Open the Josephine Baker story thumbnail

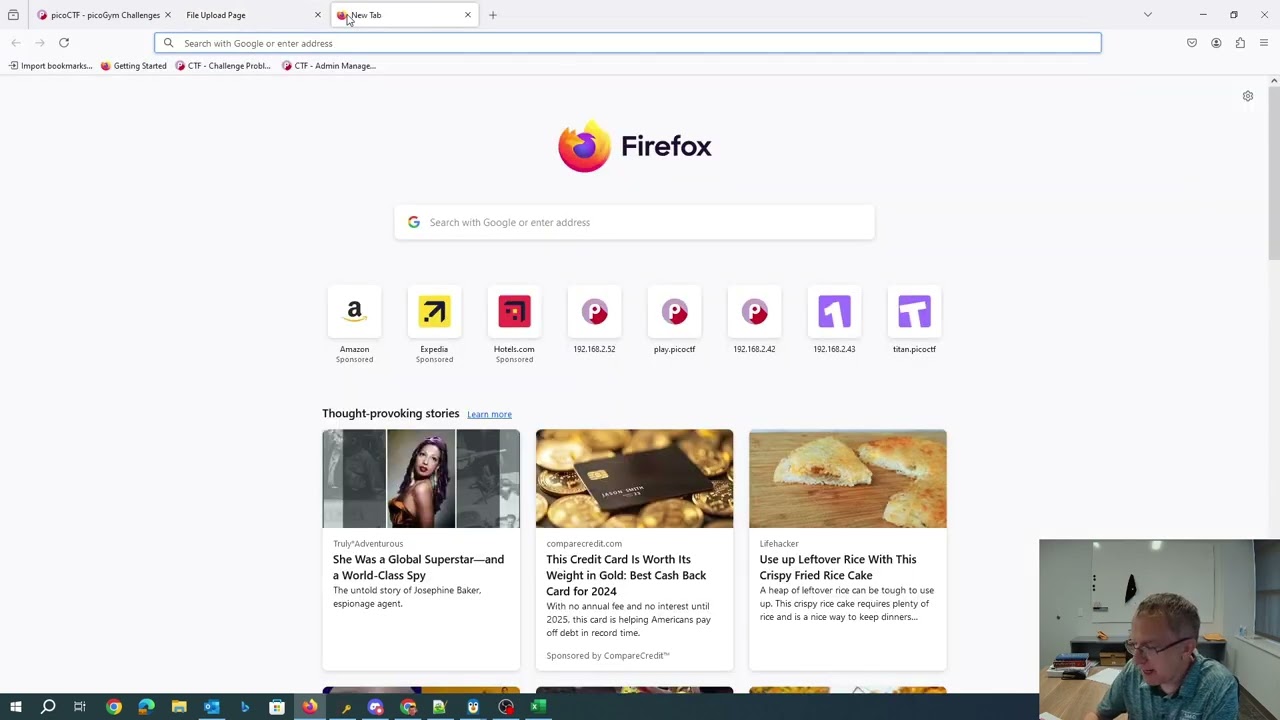point(421,479)
